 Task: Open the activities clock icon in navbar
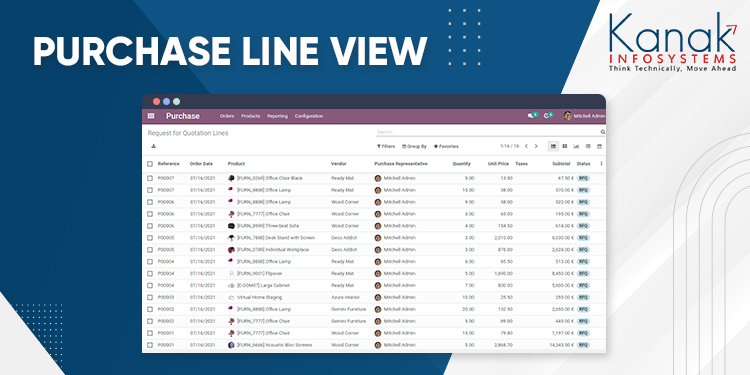[546, 116]
